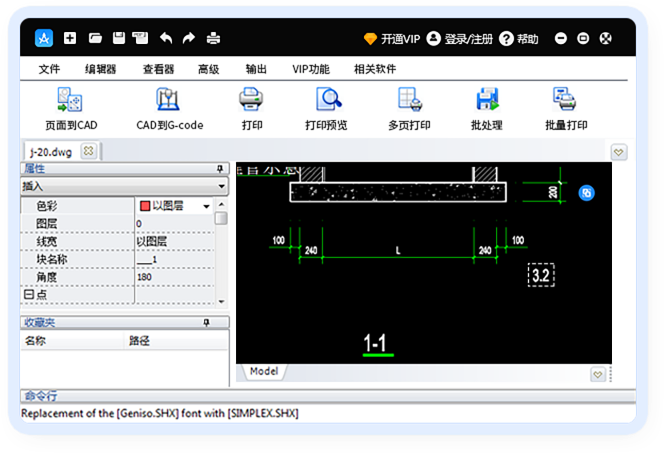
Task: Click the 批量打印 batch print icon
Action: pos(564,99)
